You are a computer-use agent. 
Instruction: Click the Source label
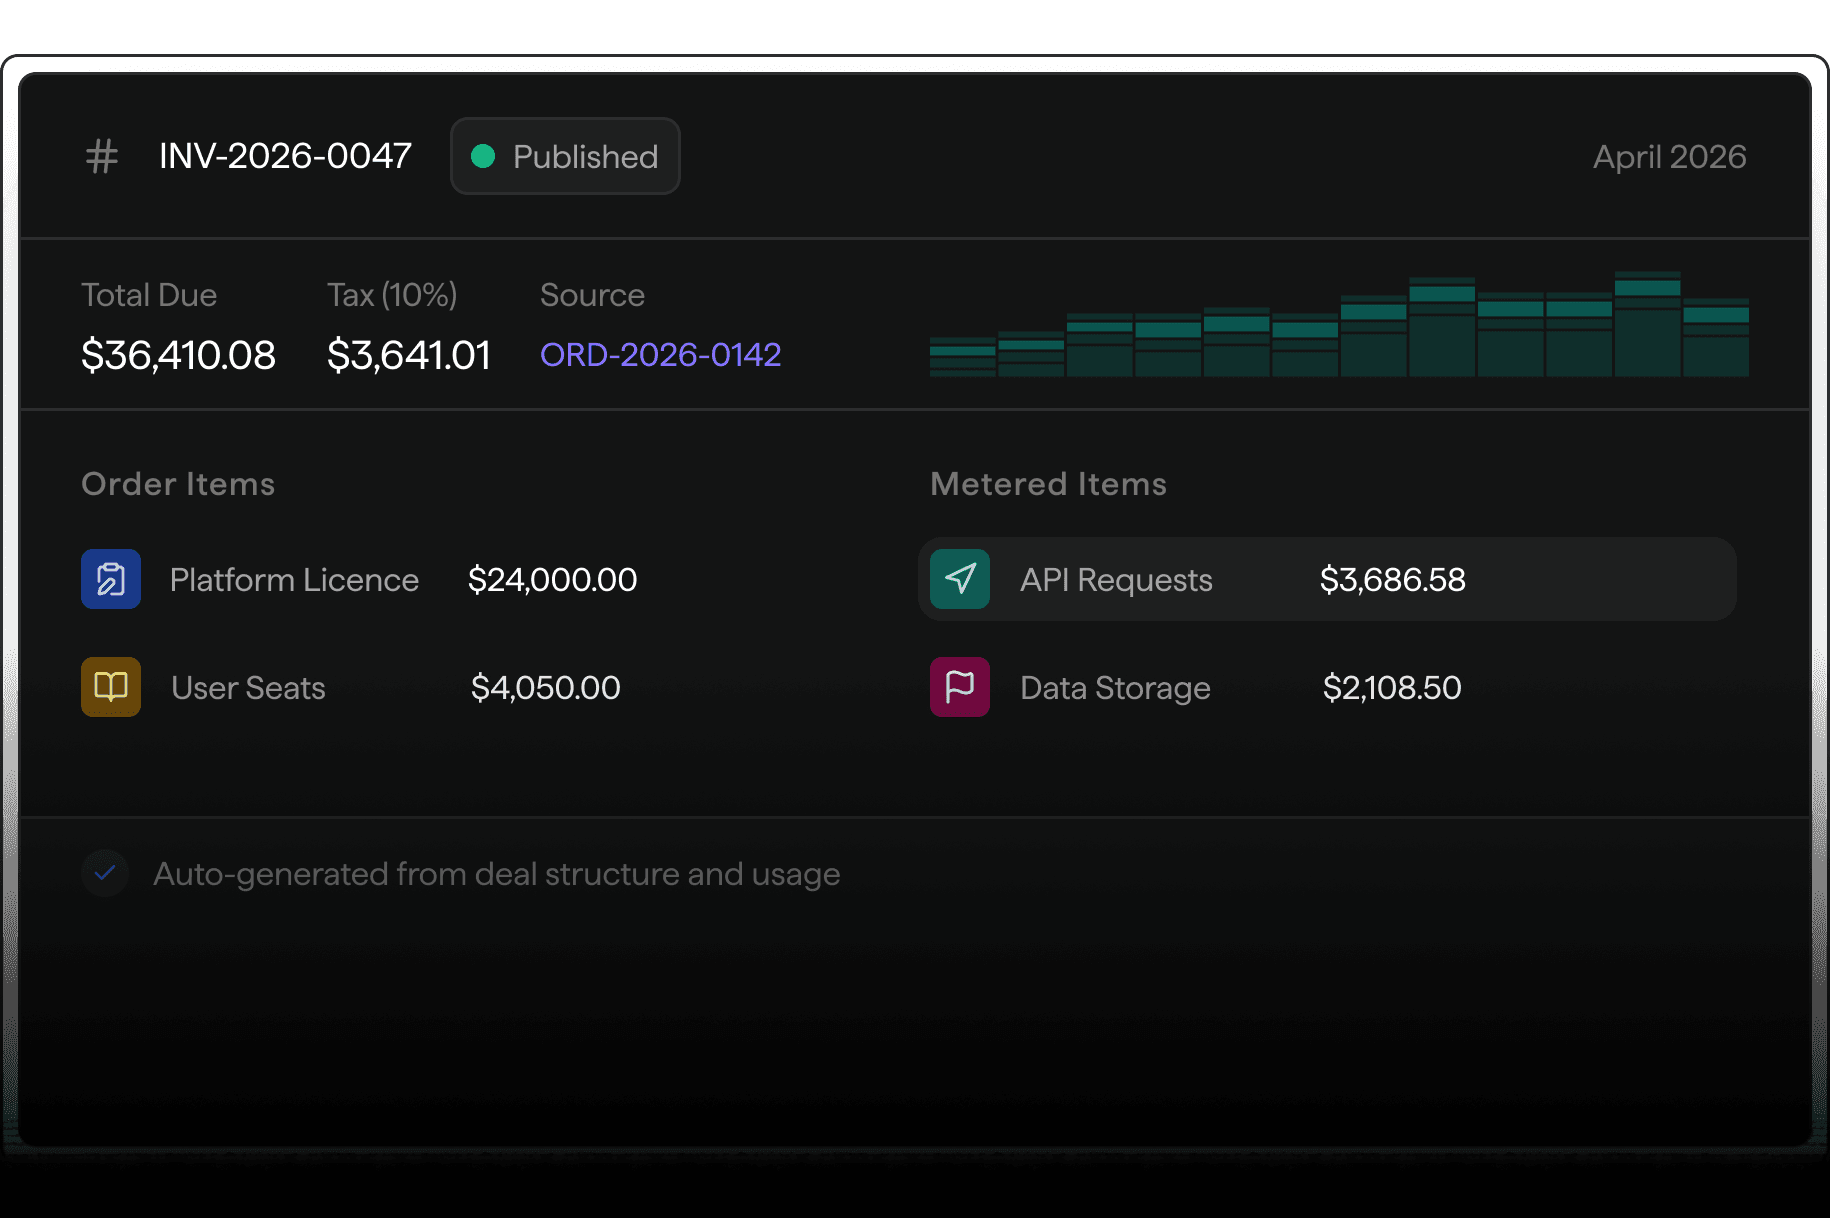click(592, 295)
